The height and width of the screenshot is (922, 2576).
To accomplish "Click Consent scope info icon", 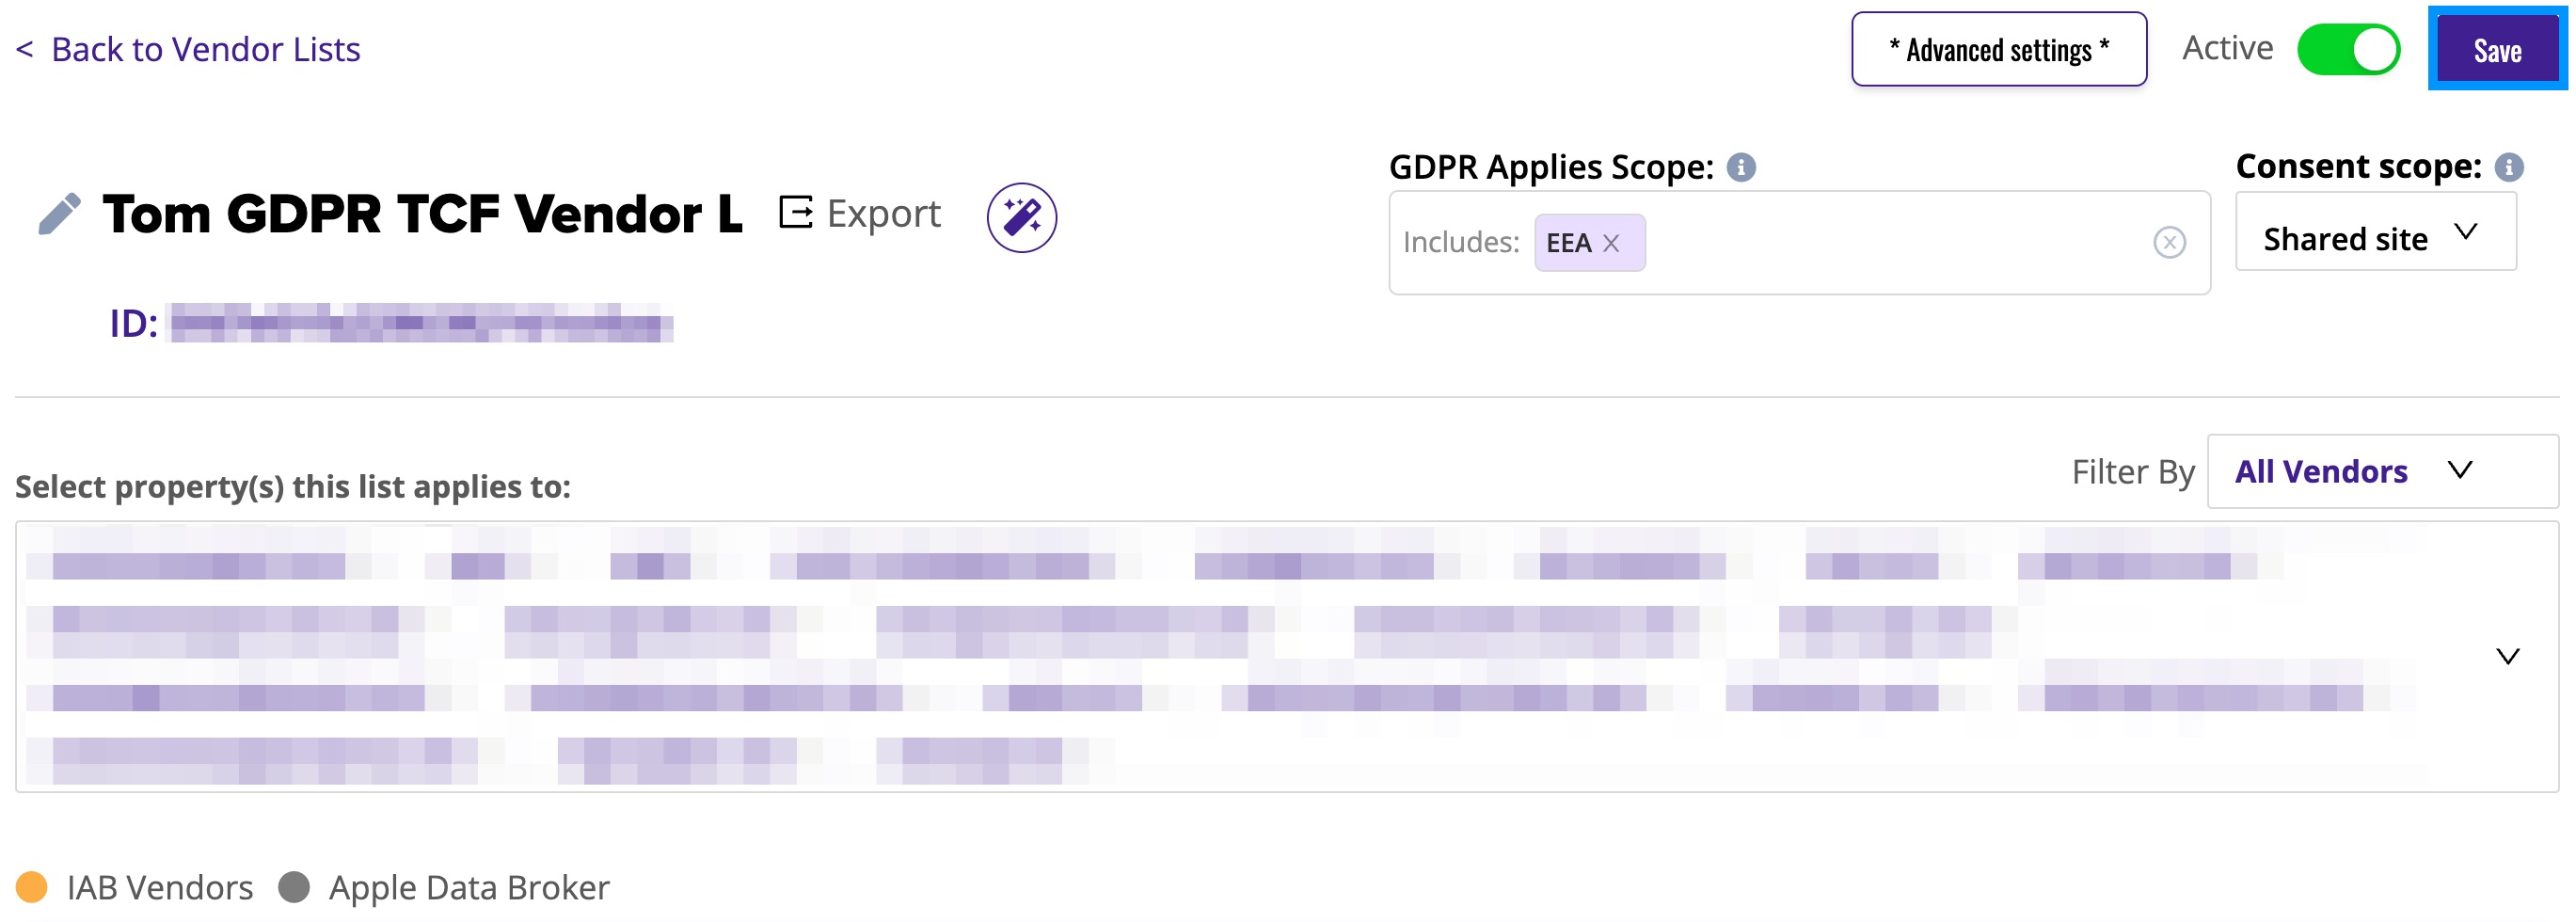I will (2508, 167).
